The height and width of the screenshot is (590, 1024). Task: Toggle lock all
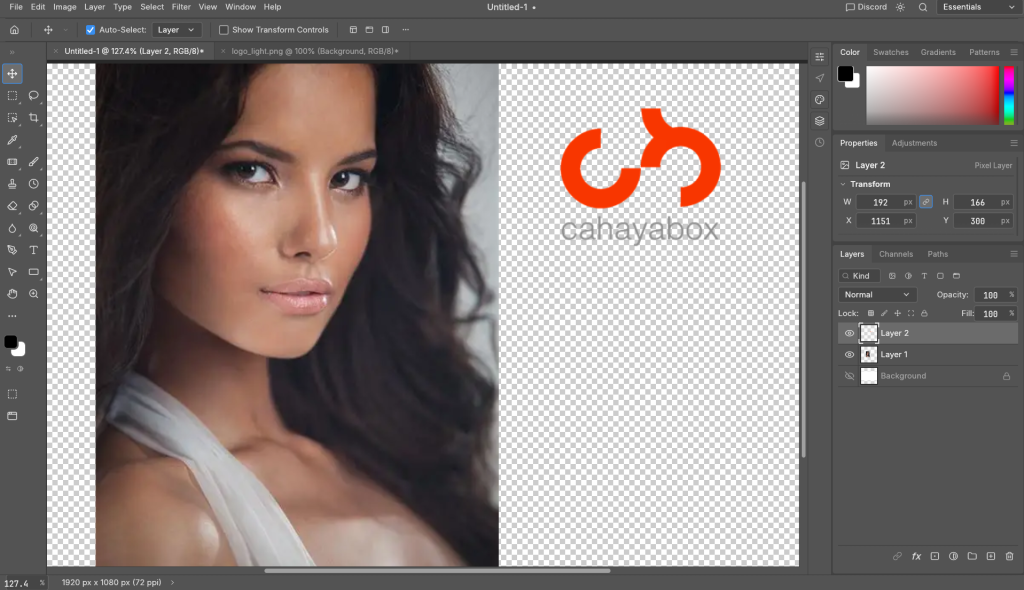[924, 314]
